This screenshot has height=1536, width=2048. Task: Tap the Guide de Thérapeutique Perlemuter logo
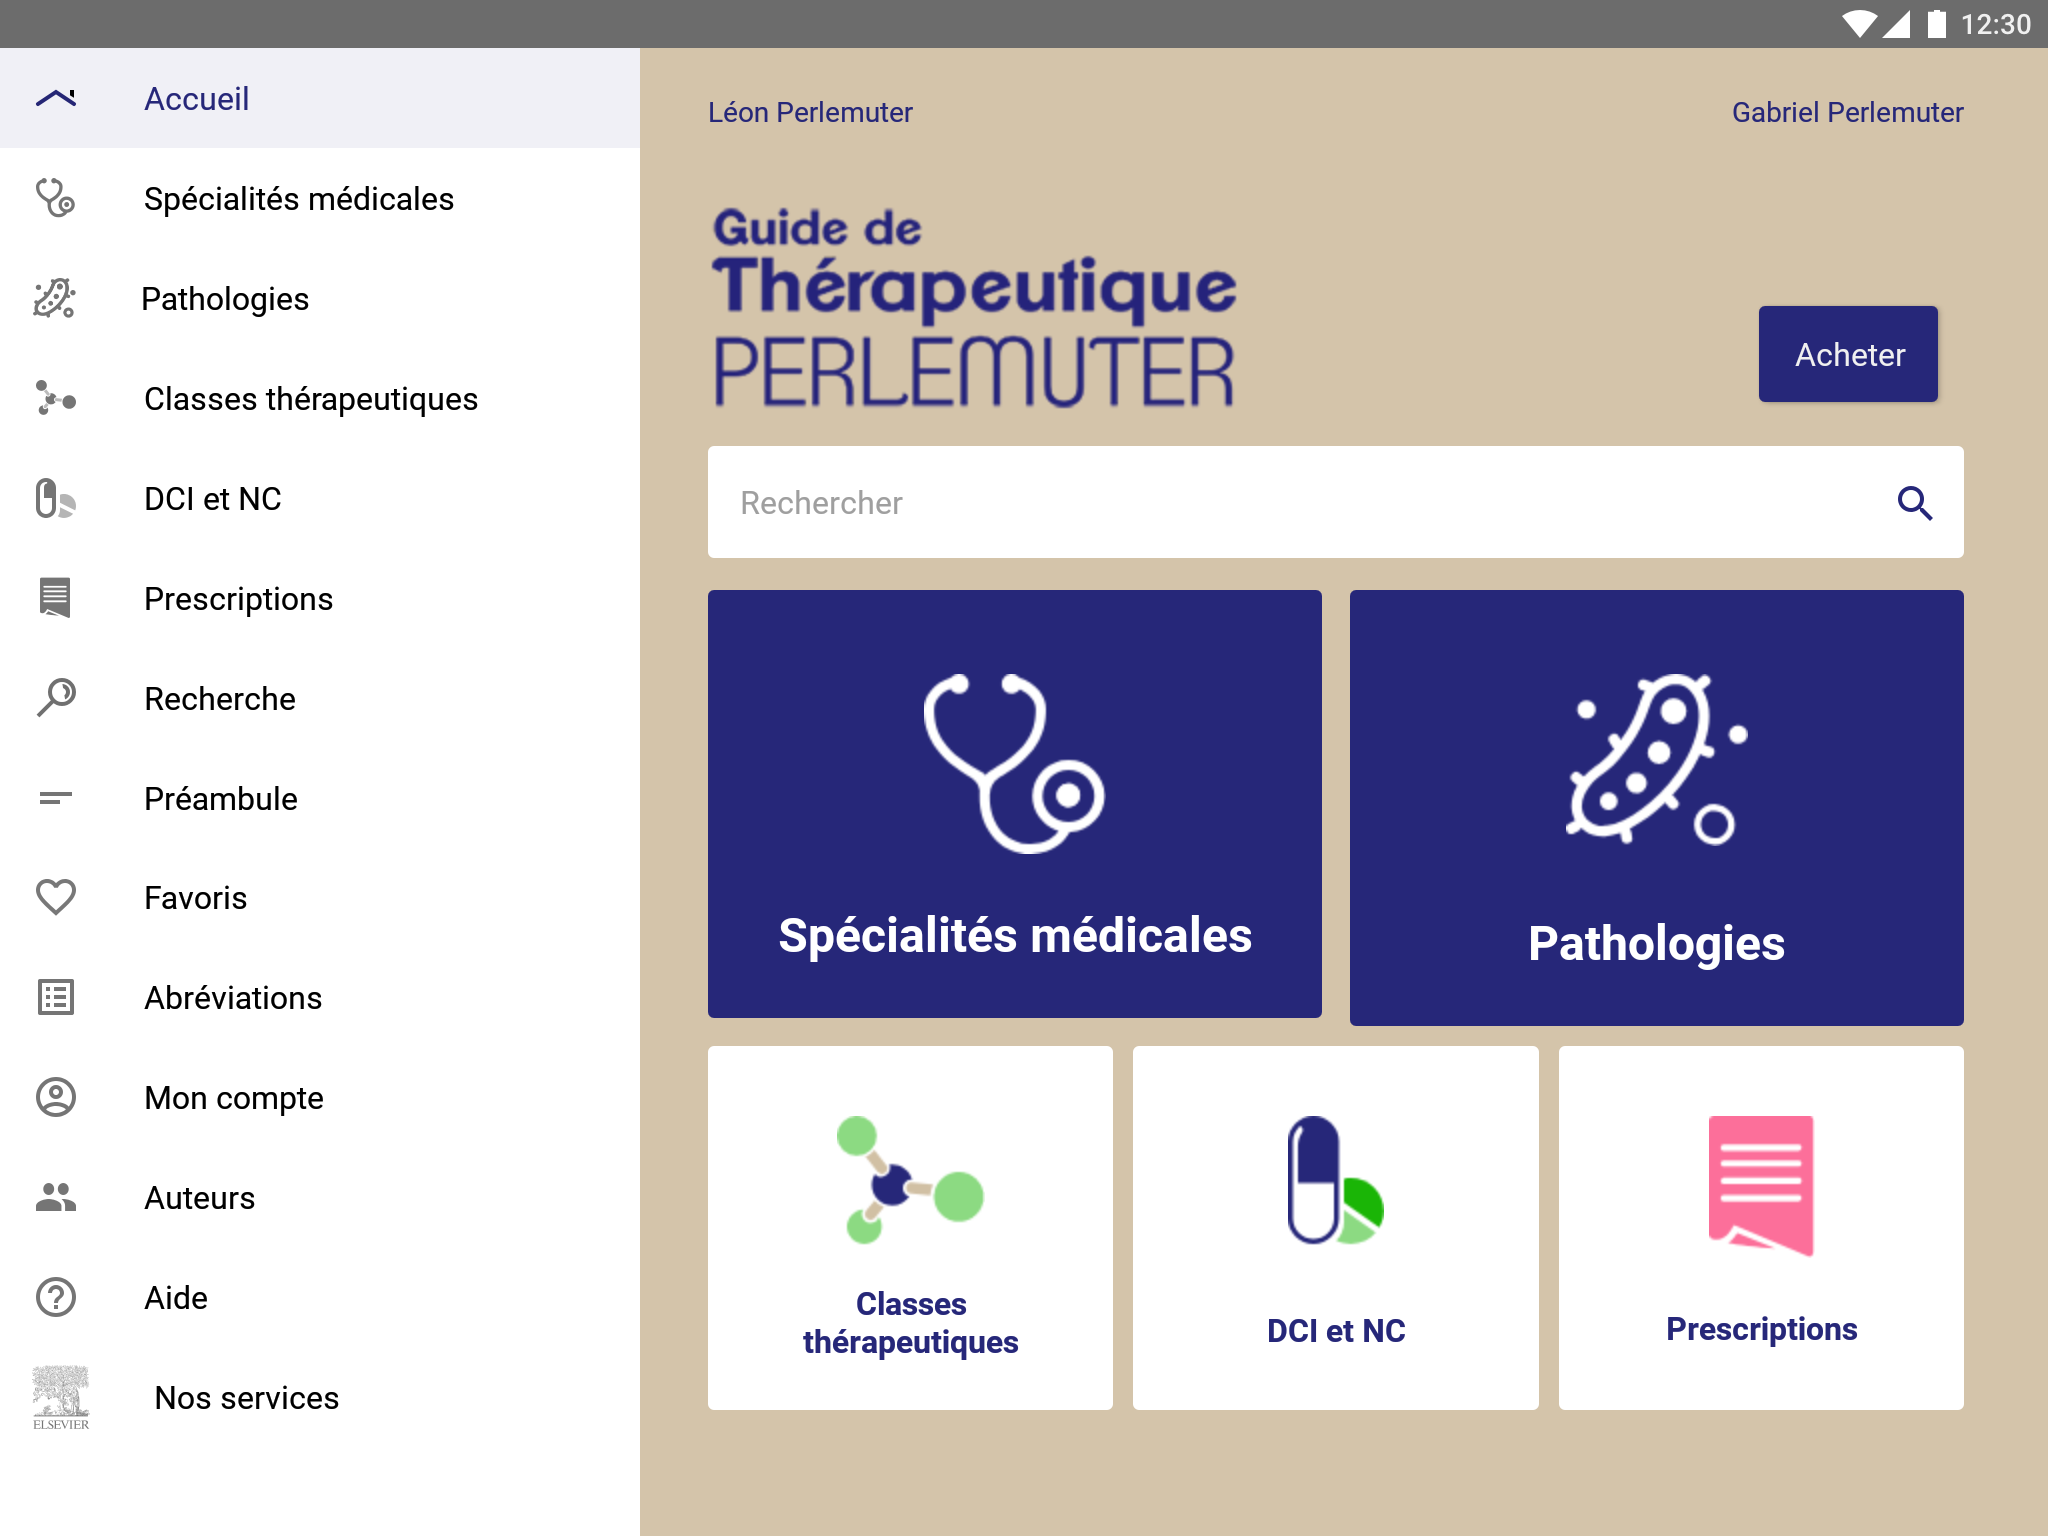click(974, 307)
